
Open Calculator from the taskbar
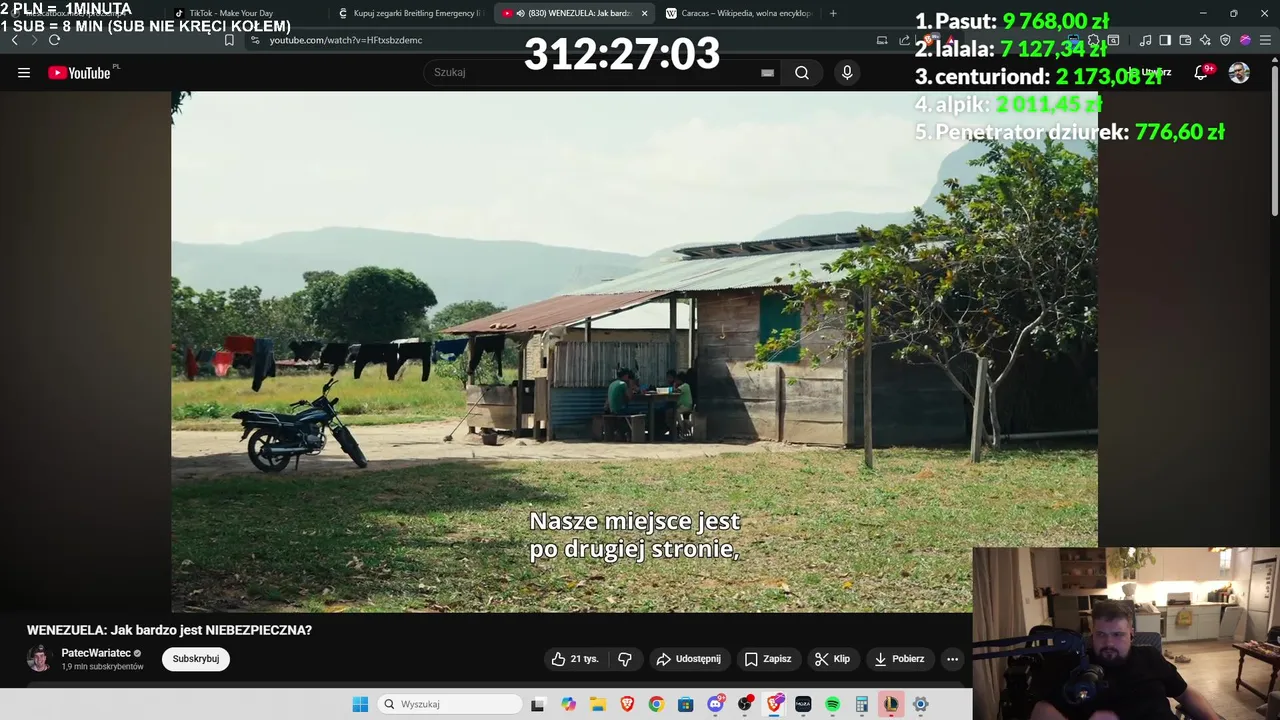pyautogui.click(x=861, y=704)
